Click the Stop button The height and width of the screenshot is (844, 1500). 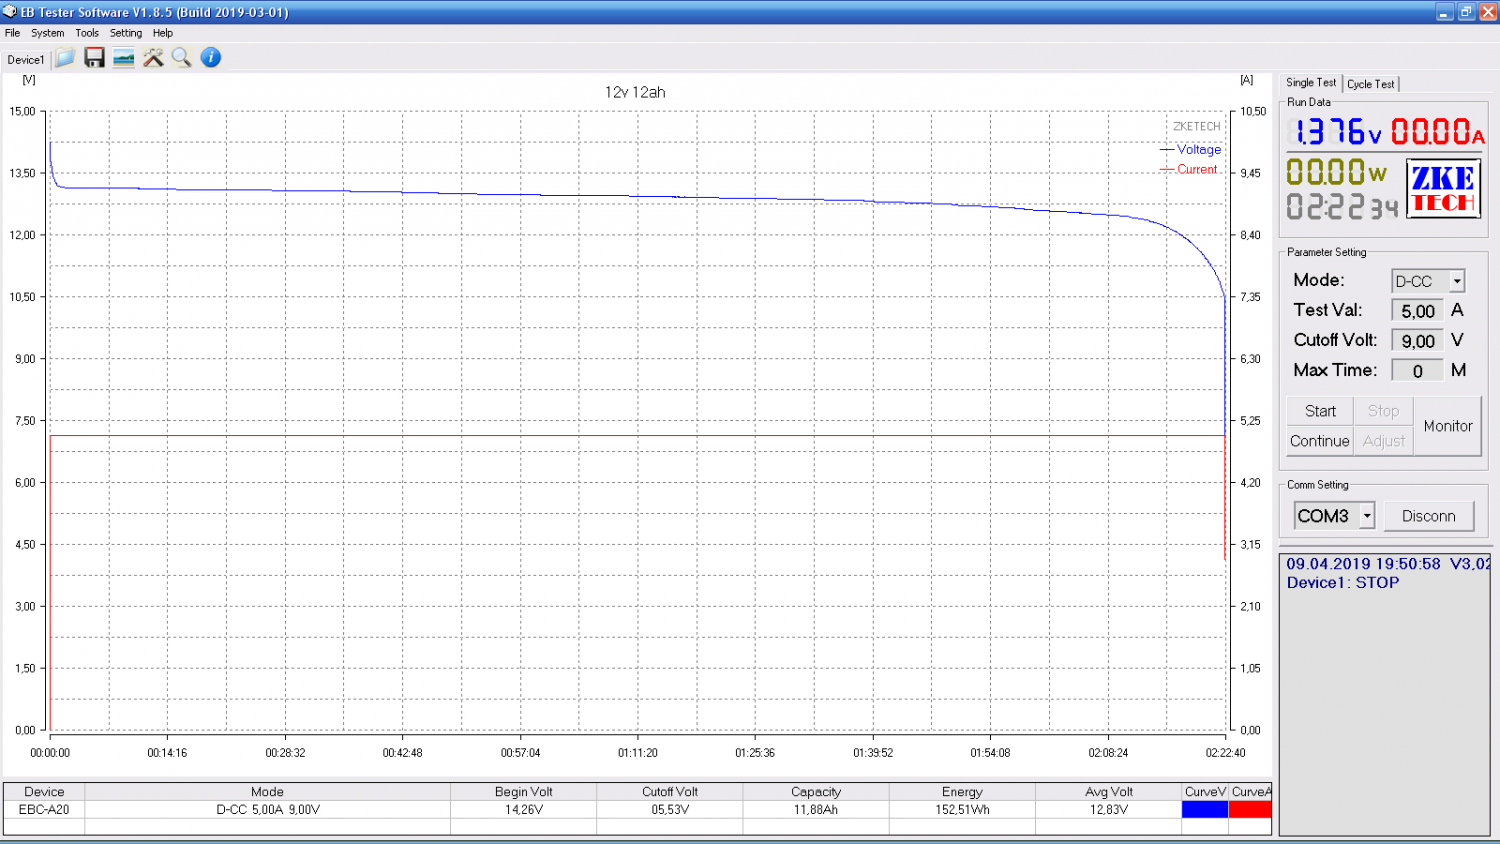[x=1383, y=411]
